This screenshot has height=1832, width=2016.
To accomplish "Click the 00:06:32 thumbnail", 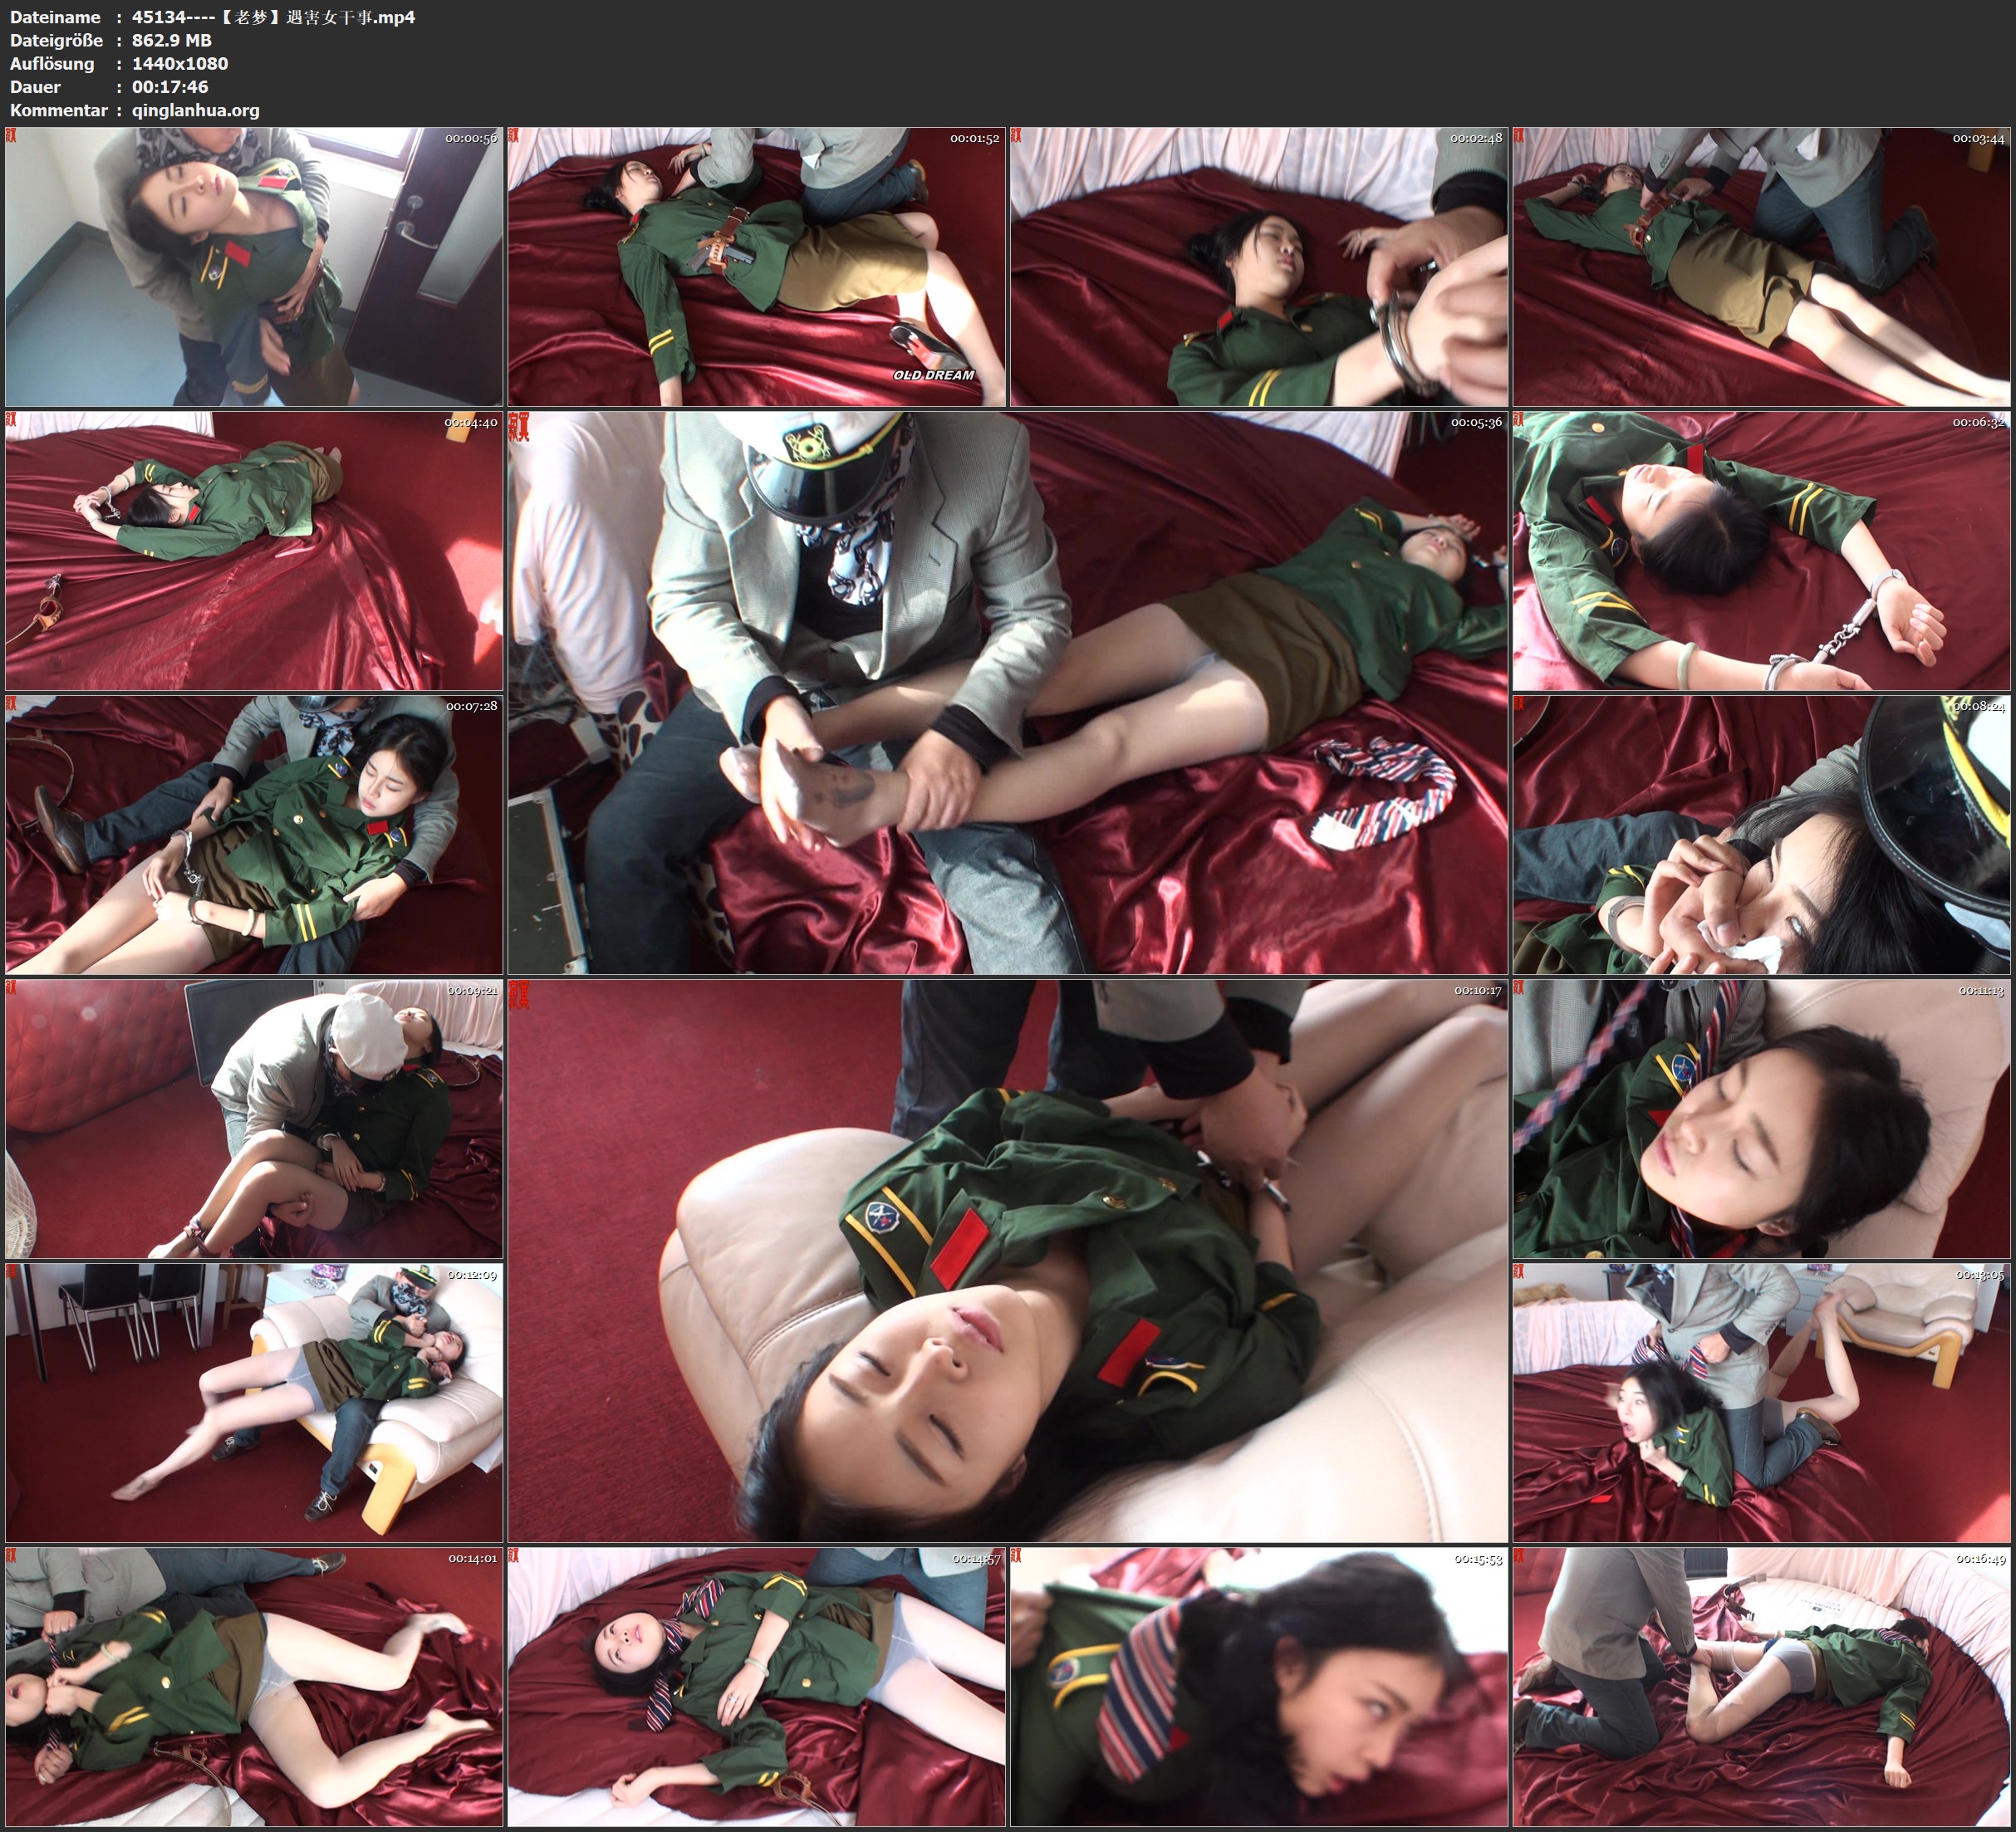I will pyautogui.click(x=1762, y=551).
